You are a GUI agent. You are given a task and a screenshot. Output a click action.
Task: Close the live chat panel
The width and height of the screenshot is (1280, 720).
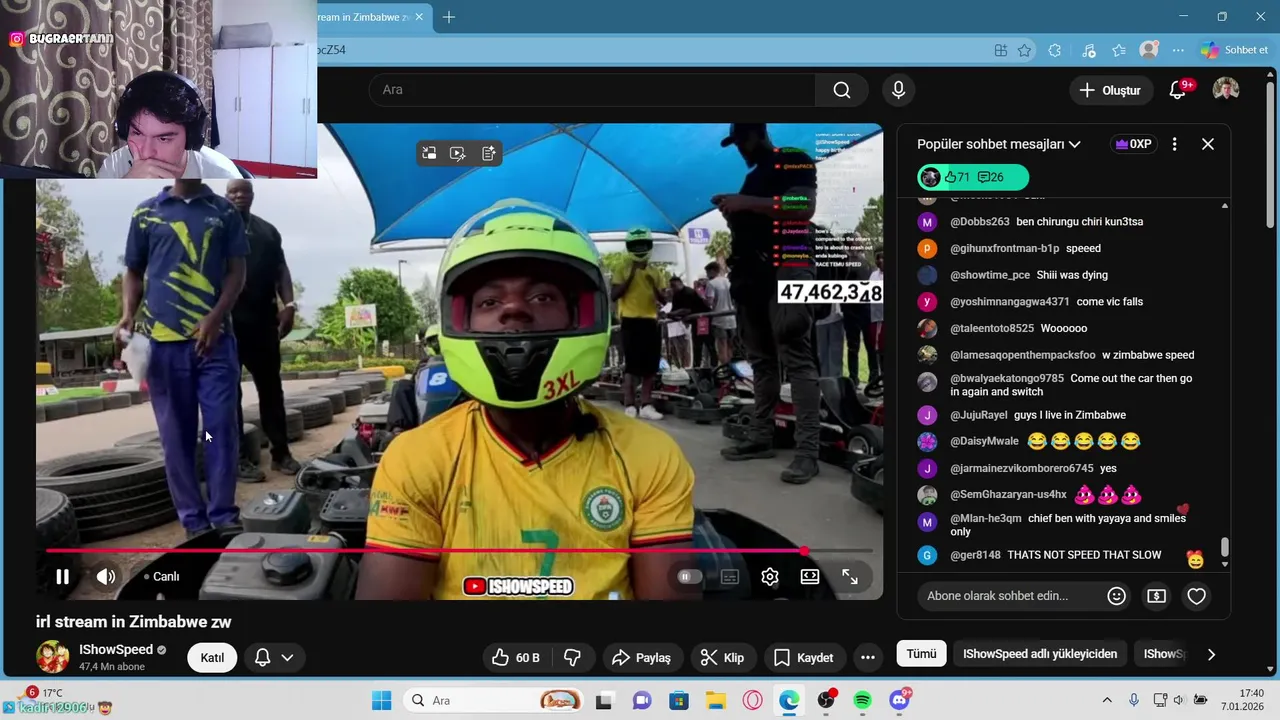point(1208,144)
